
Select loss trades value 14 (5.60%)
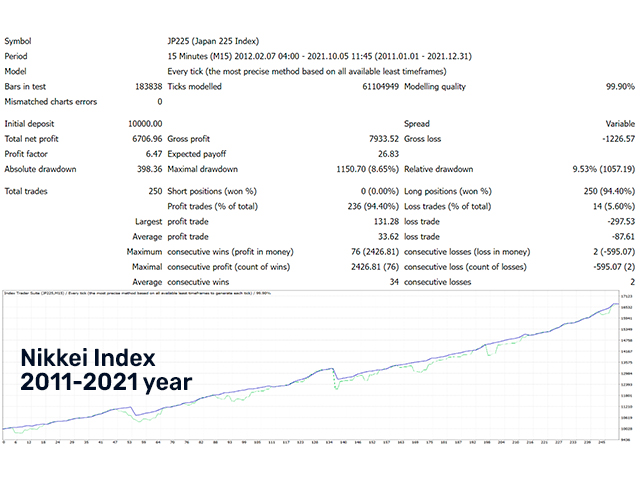[x=614, y=207]
